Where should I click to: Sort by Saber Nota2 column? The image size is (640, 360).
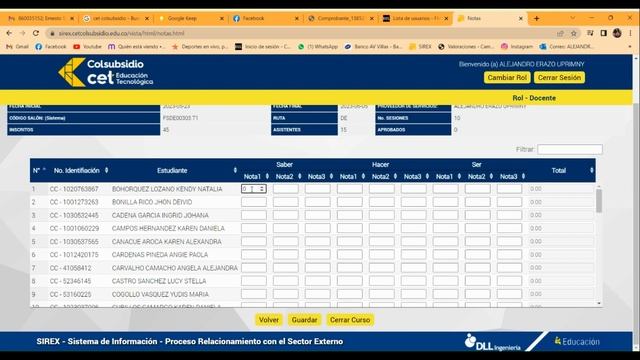288,177
